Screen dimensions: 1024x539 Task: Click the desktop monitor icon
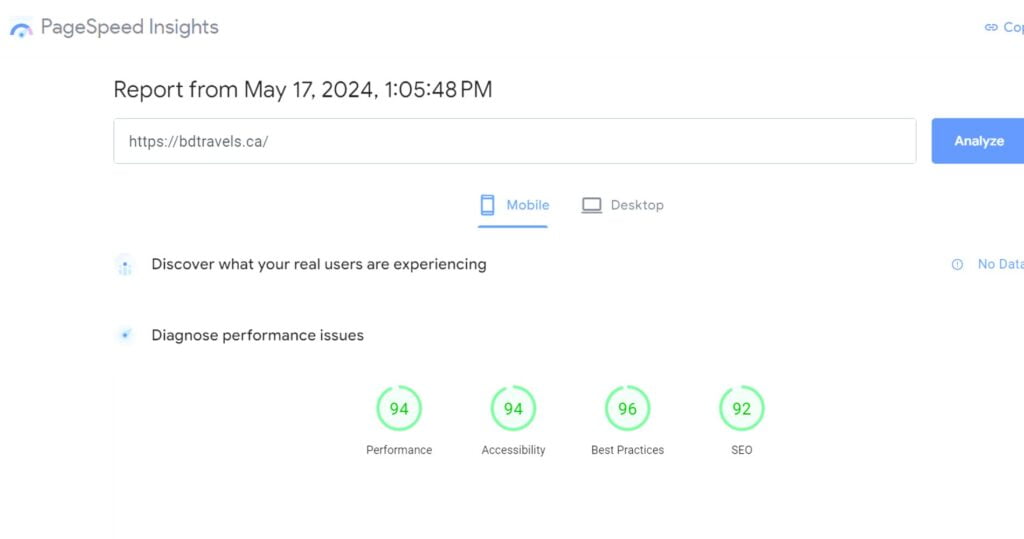click(x=592, y=205)
